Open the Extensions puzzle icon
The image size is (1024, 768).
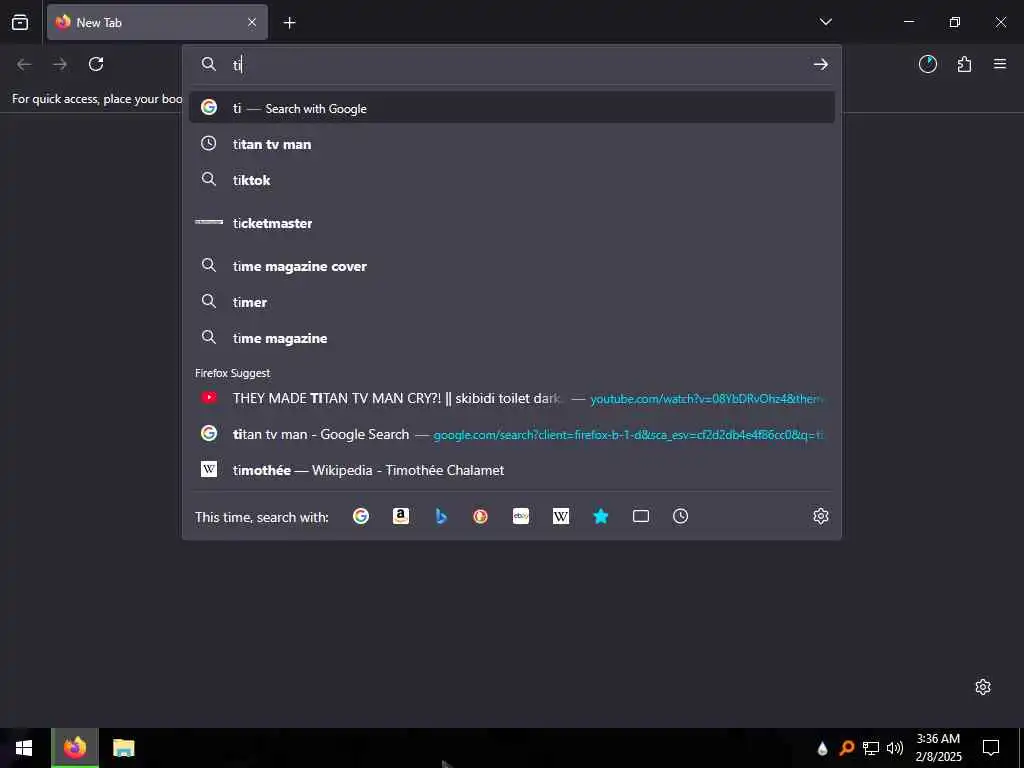964,64
